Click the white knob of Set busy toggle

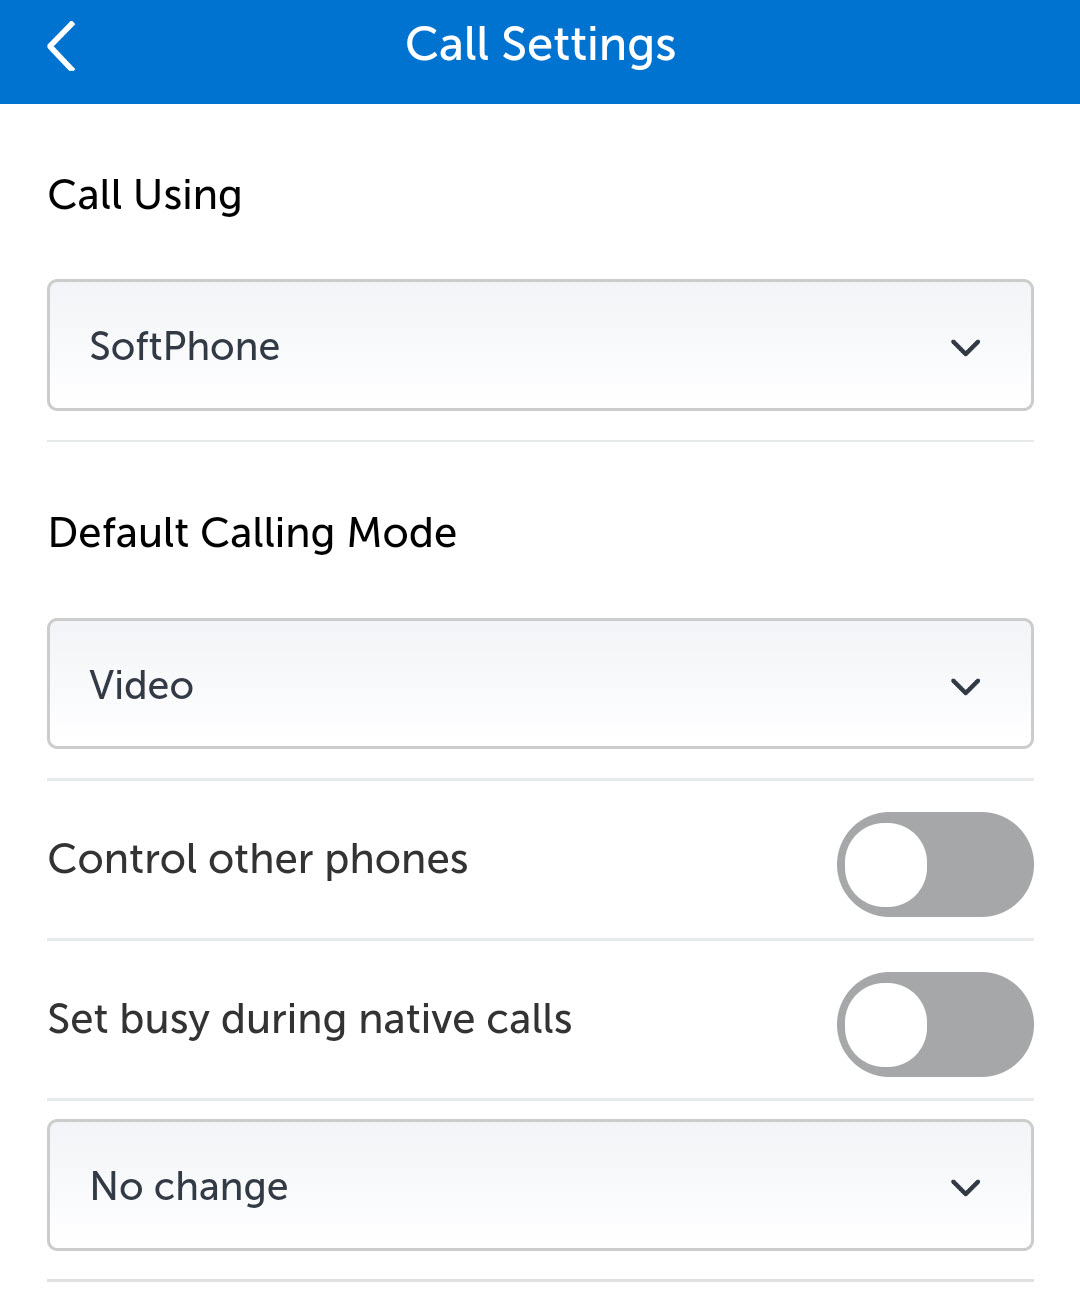886,1024
